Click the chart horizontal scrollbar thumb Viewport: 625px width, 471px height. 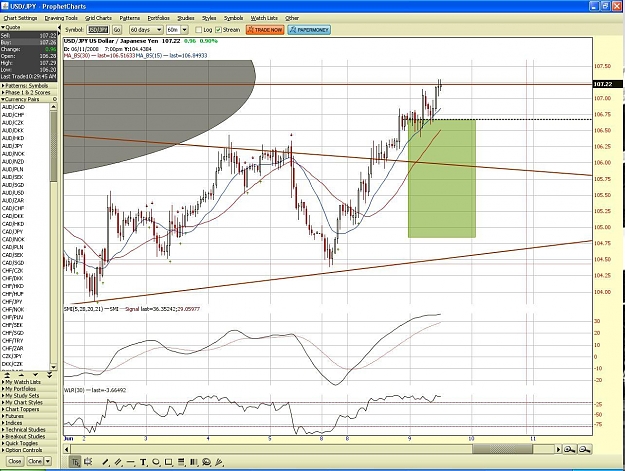coord(502,449)
